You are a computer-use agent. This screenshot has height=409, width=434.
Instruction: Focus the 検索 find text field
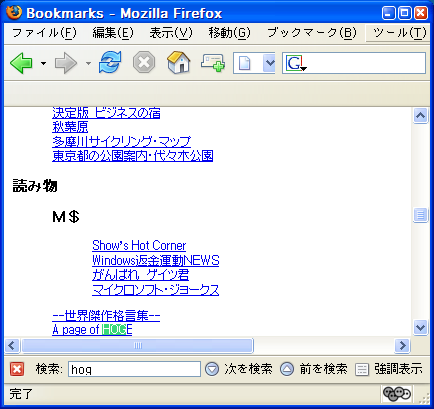pyautogui.click(x=134, y=369)
